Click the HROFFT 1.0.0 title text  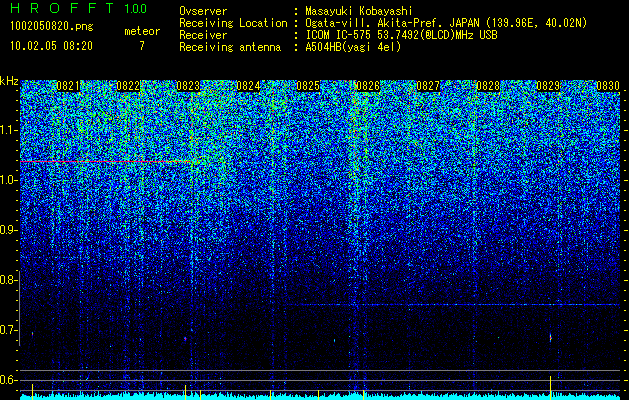[79, 8]
